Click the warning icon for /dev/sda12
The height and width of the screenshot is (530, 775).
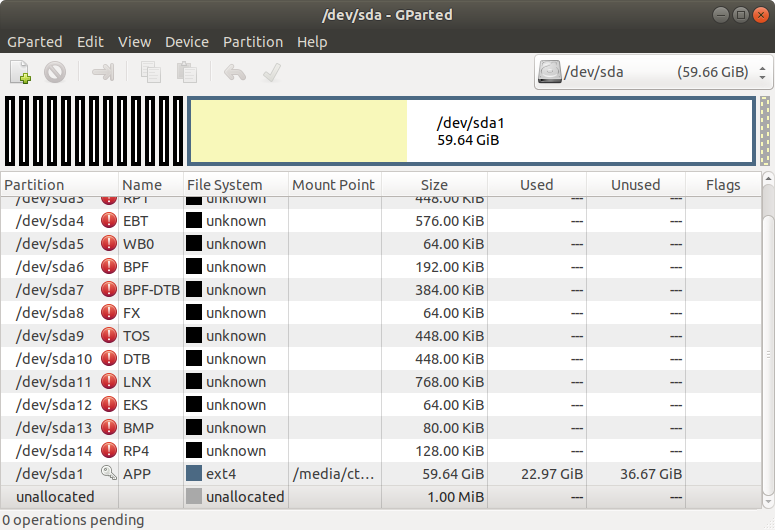click(x=109, y=404)
